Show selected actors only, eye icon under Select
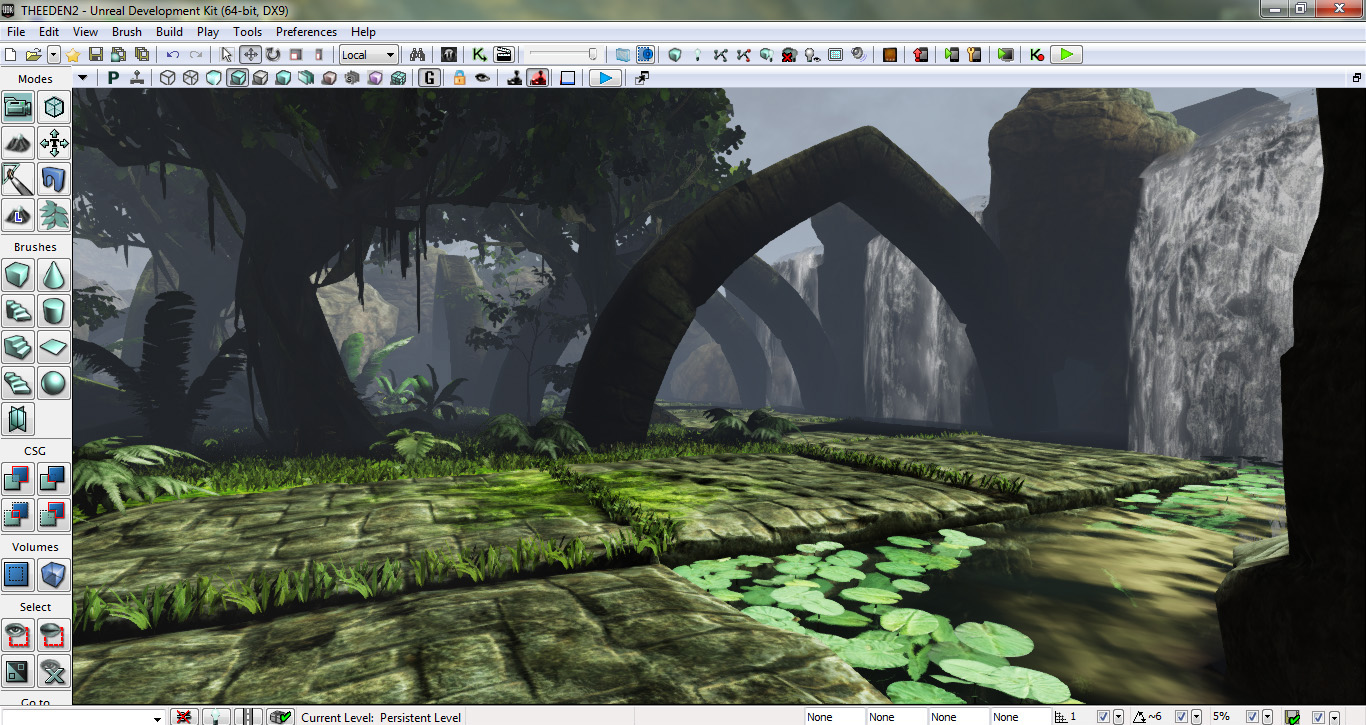This screenshot has height=725, width=1366. pos(18,634)
